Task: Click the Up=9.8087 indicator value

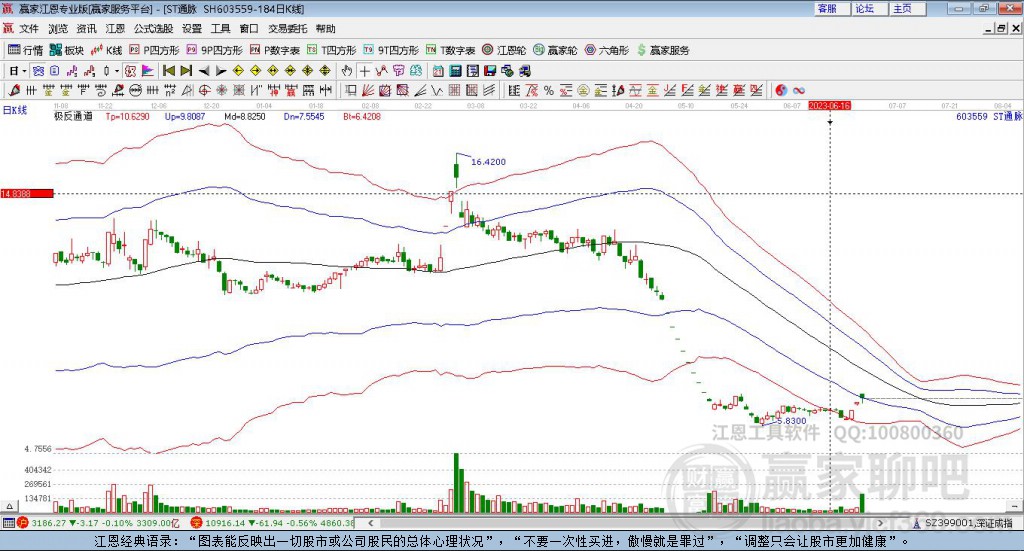Action: tap(185, 117)
